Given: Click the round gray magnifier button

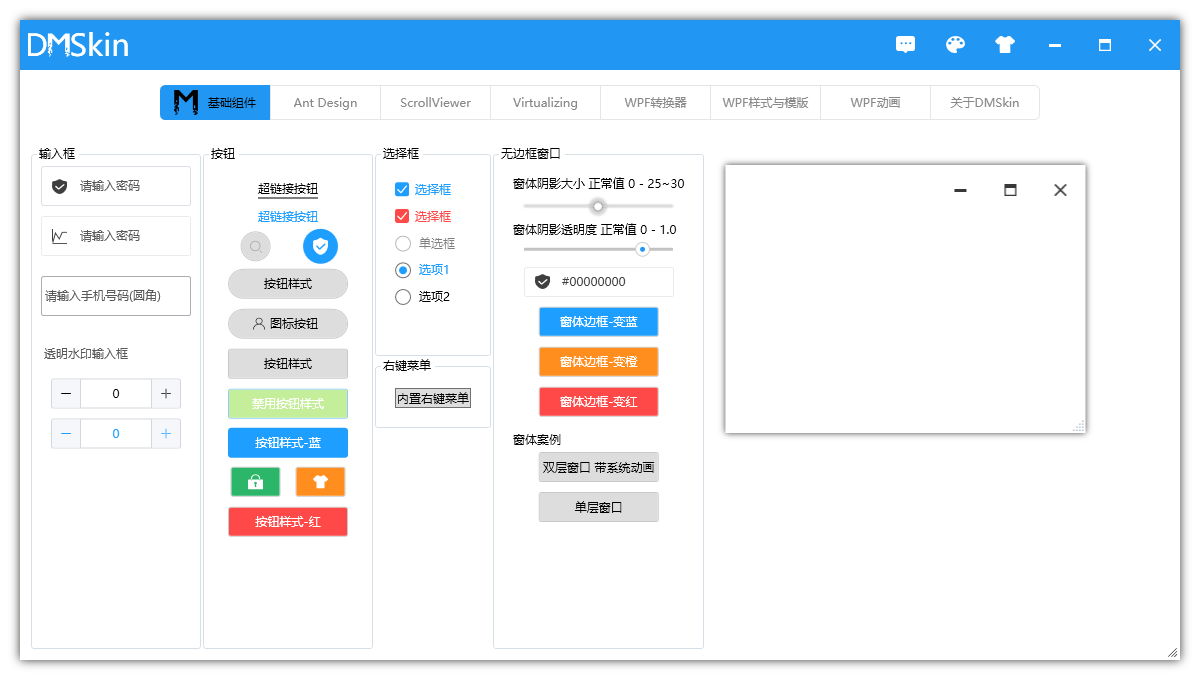Looking at the screenshot, I should [x=255, y=246].
